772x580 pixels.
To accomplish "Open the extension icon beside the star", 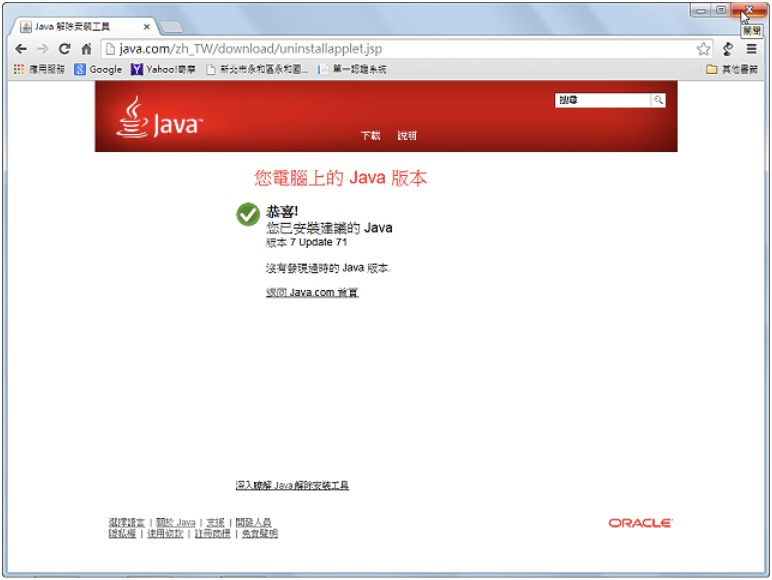I will pos(728,49).
